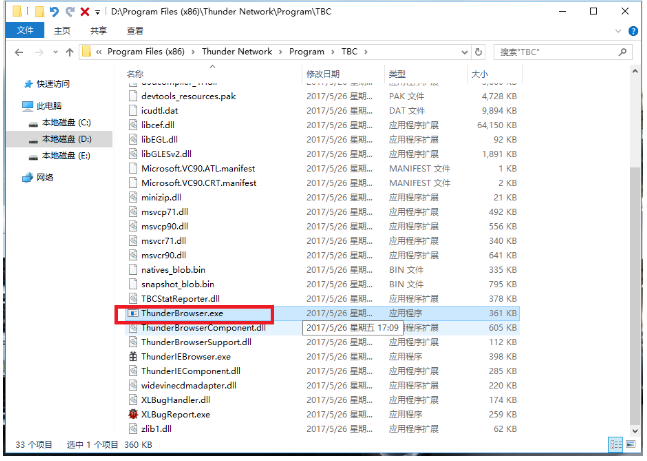Select 网络 in navigation pane

point(45,177)
